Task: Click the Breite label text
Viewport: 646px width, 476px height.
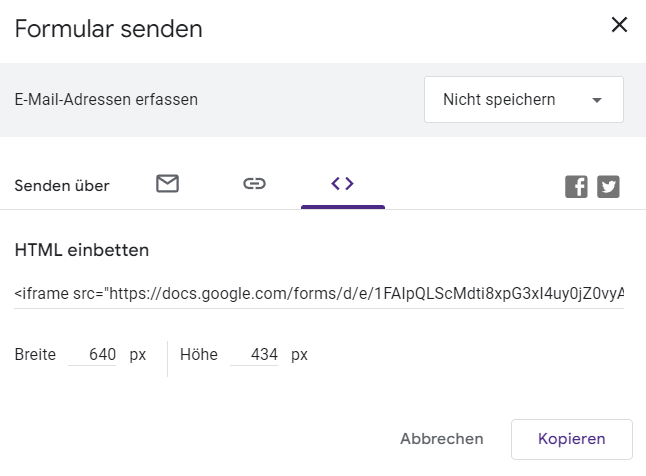Action: coord(35,354)
